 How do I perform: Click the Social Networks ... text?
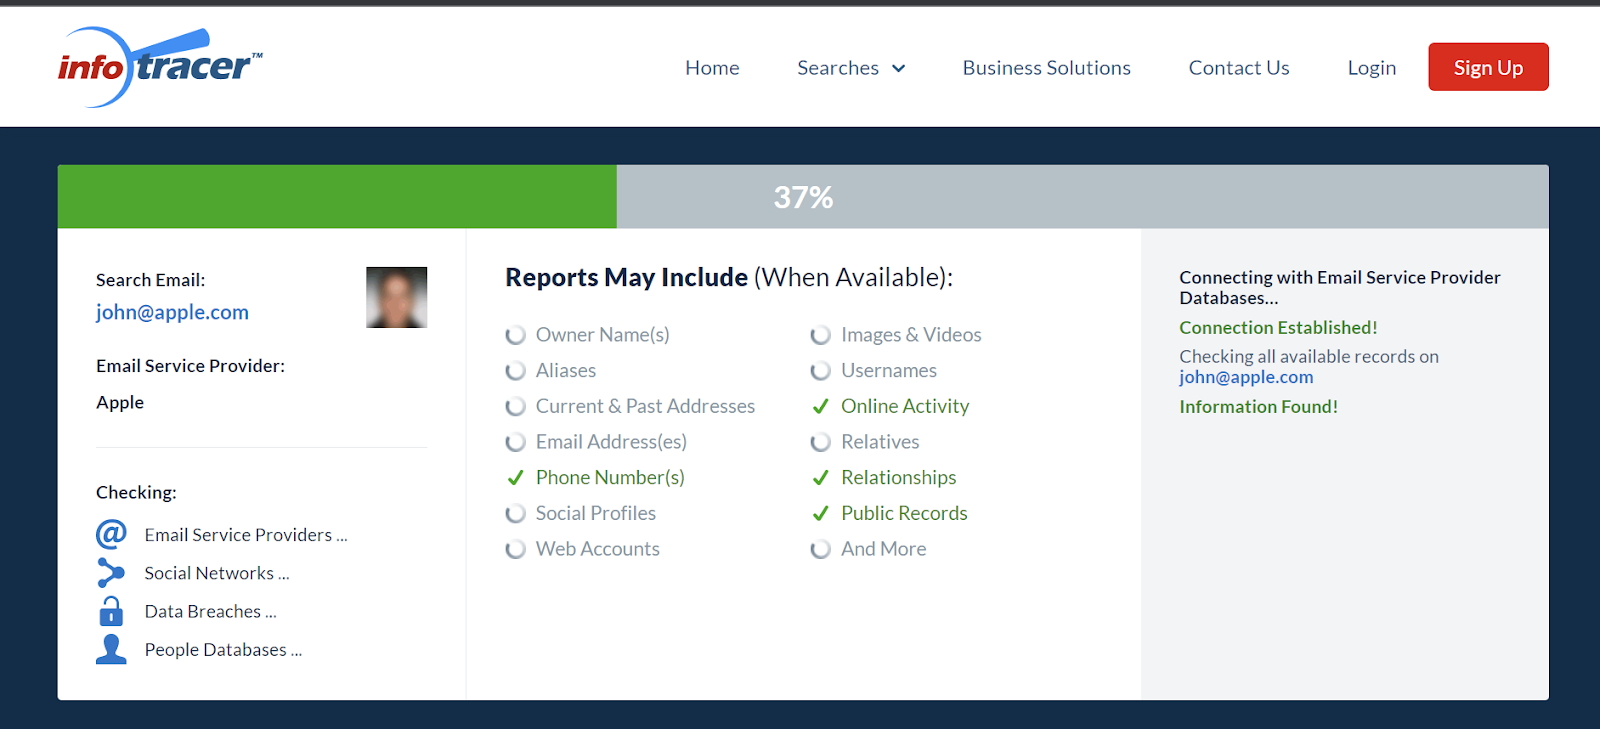(217, 573)
